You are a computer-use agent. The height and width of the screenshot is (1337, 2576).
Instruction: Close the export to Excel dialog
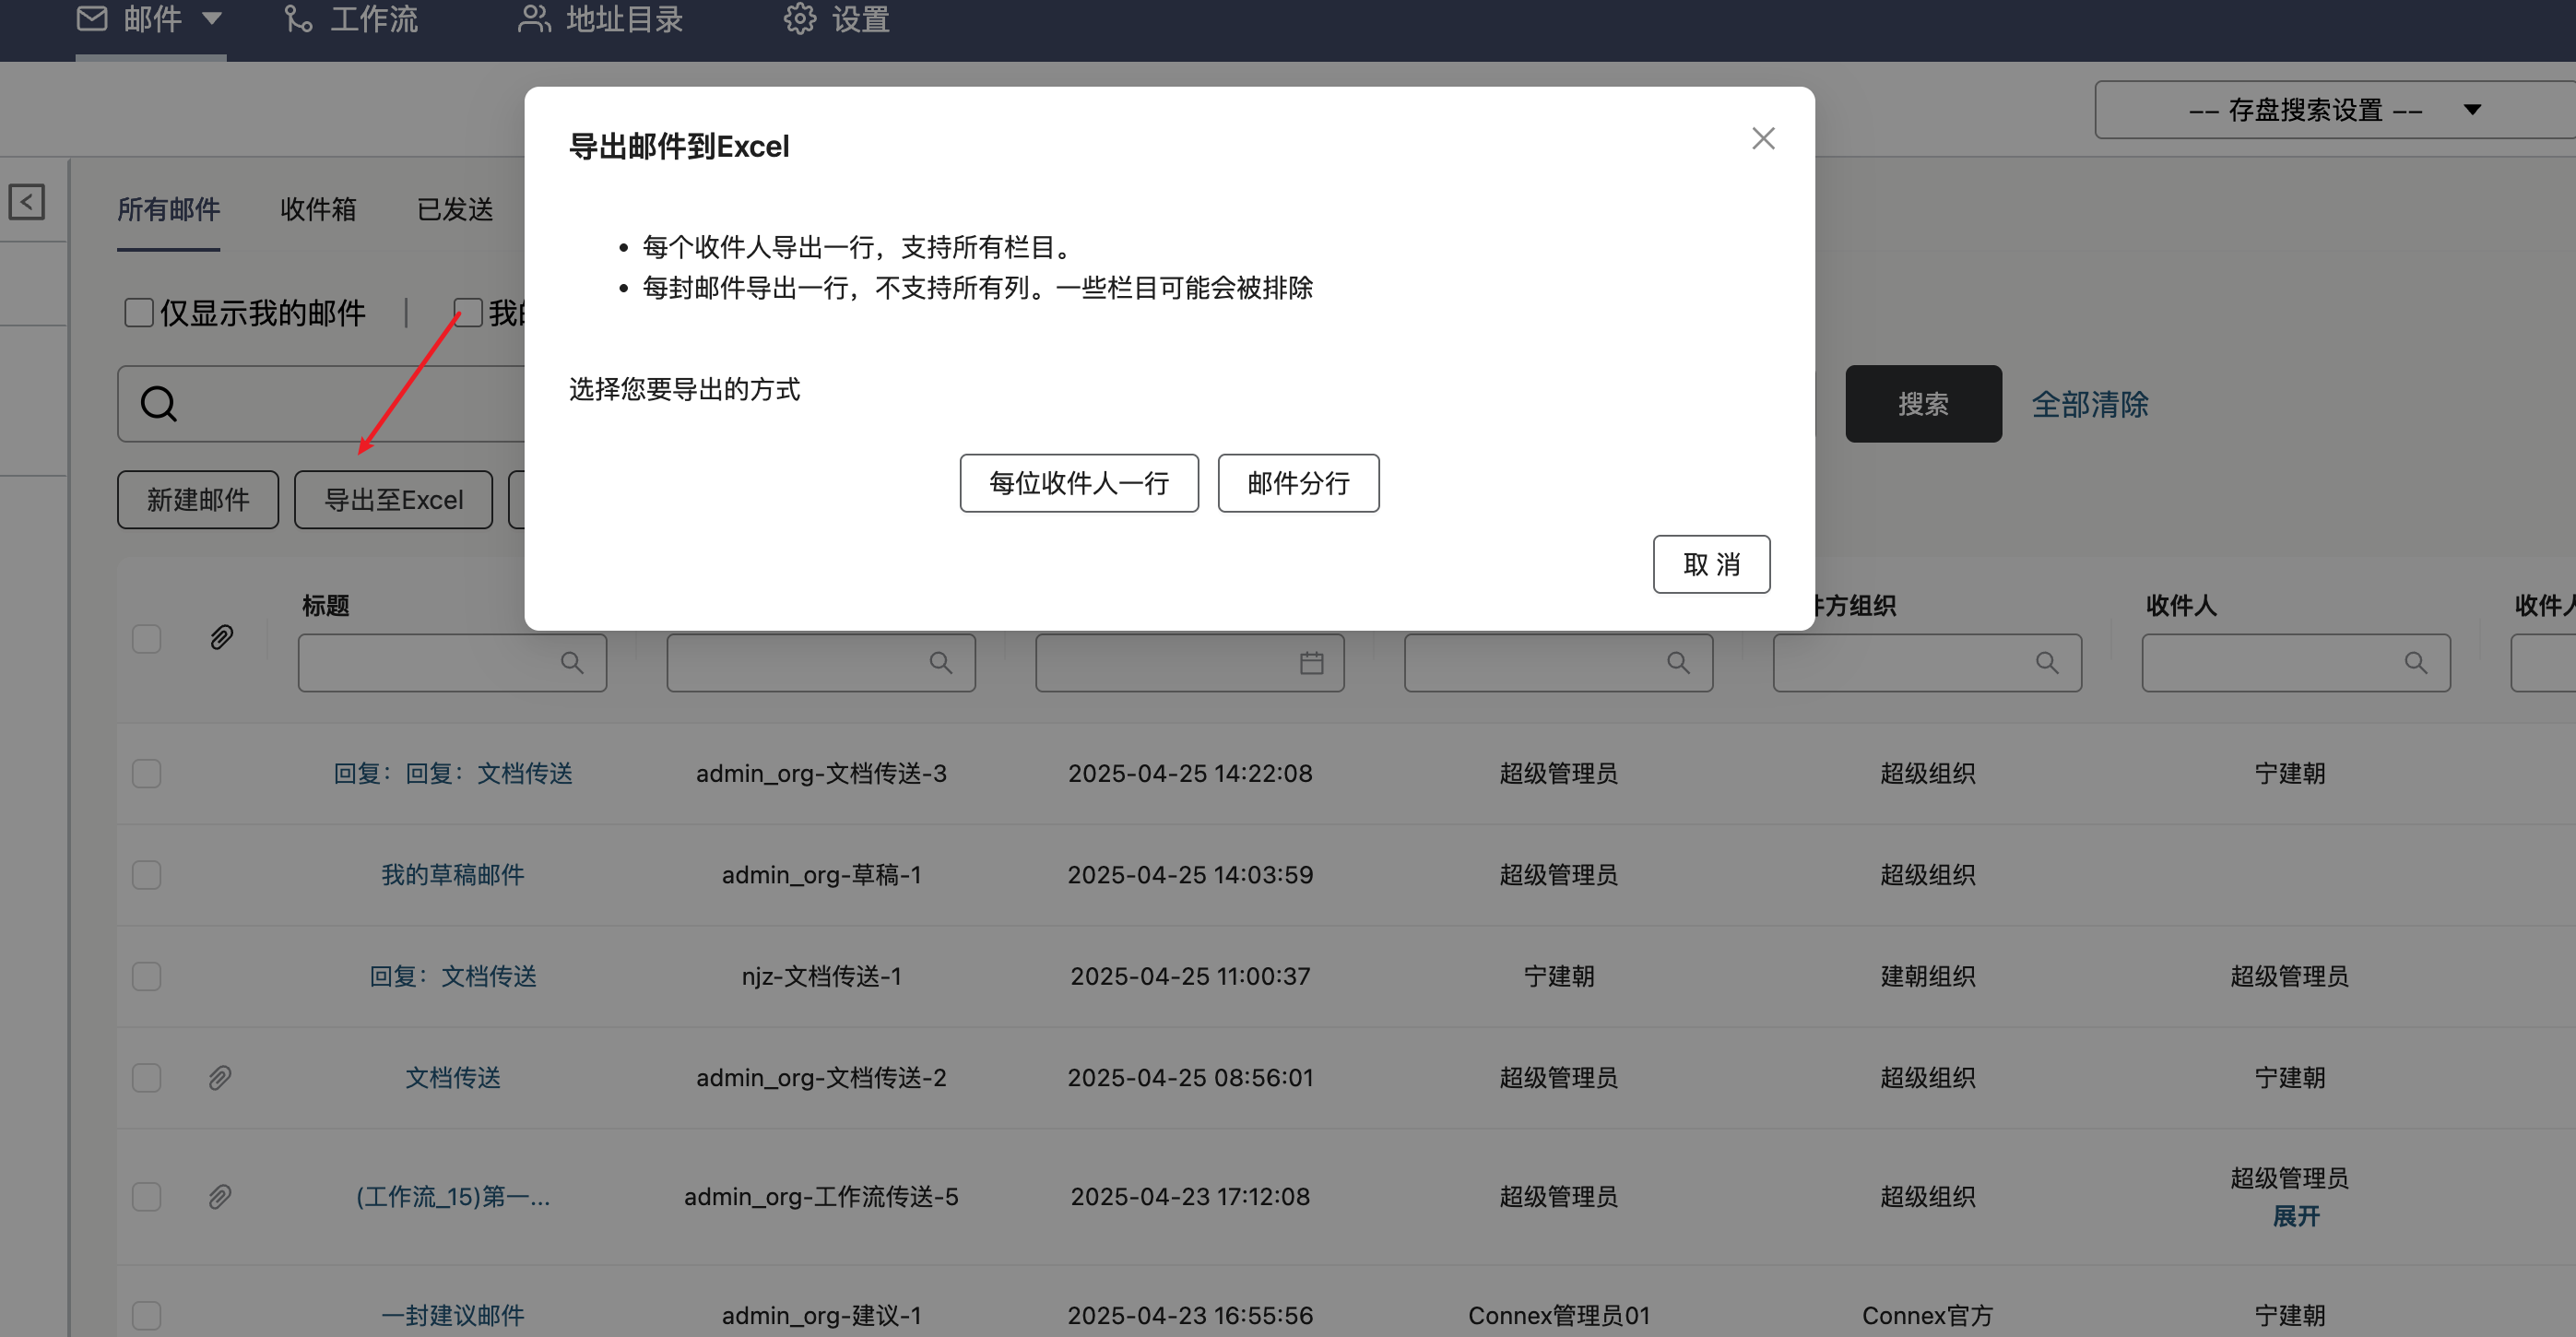[x=1763, y=138]
